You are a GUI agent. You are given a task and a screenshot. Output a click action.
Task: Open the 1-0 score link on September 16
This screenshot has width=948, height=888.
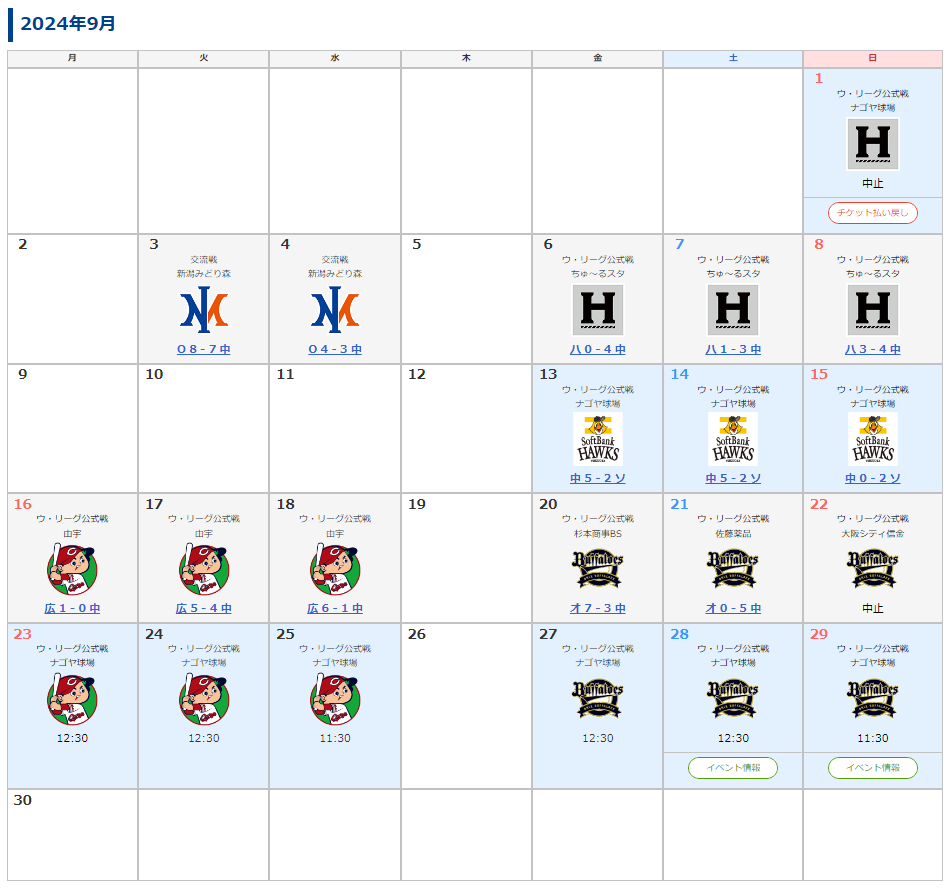click(x=72, y=608)
